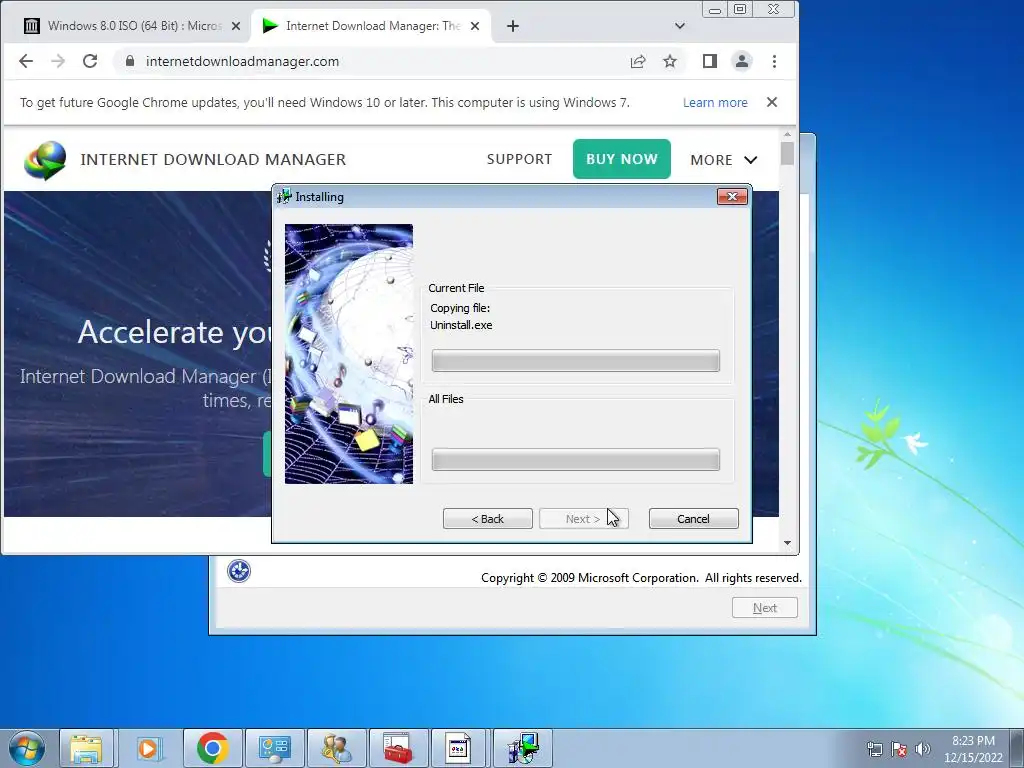Click the network tray icon
Viewport: 1024px width, 768px height.
[x=874, y=749]
